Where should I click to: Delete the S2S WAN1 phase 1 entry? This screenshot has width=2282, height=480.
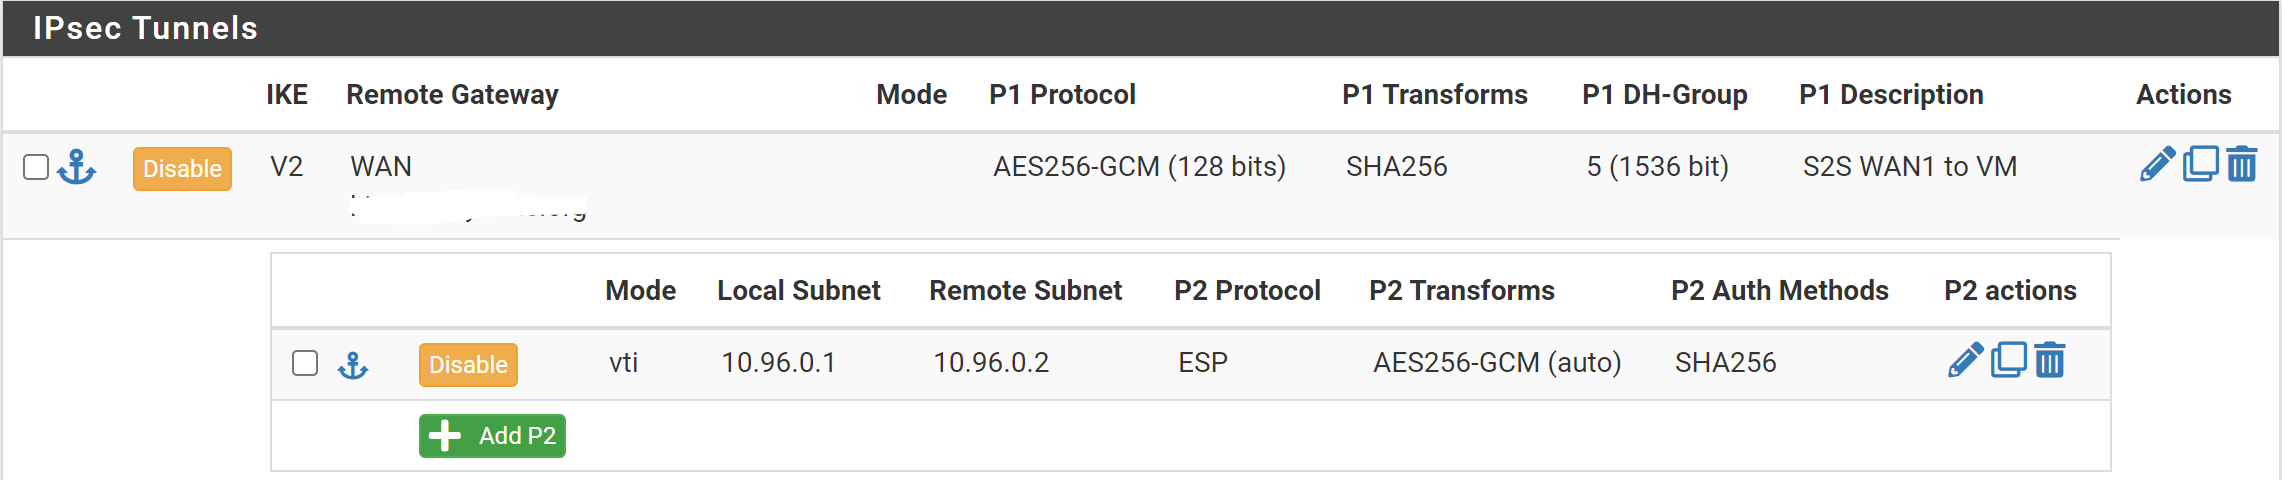[x=2242, y=164]
